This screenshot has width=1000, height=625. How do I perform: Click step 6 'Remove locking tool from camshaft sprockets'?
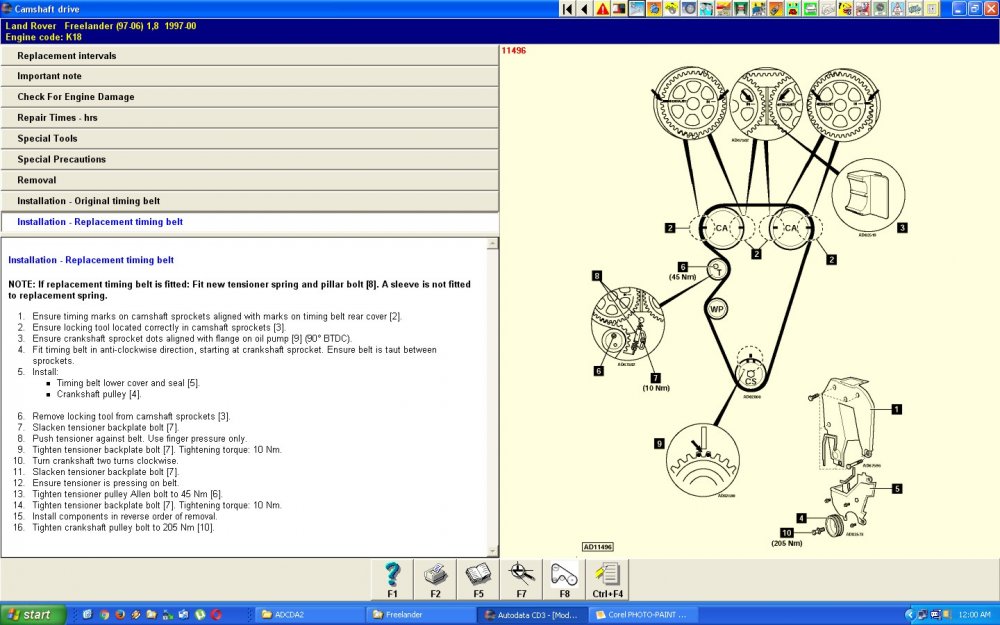(131, 416)
